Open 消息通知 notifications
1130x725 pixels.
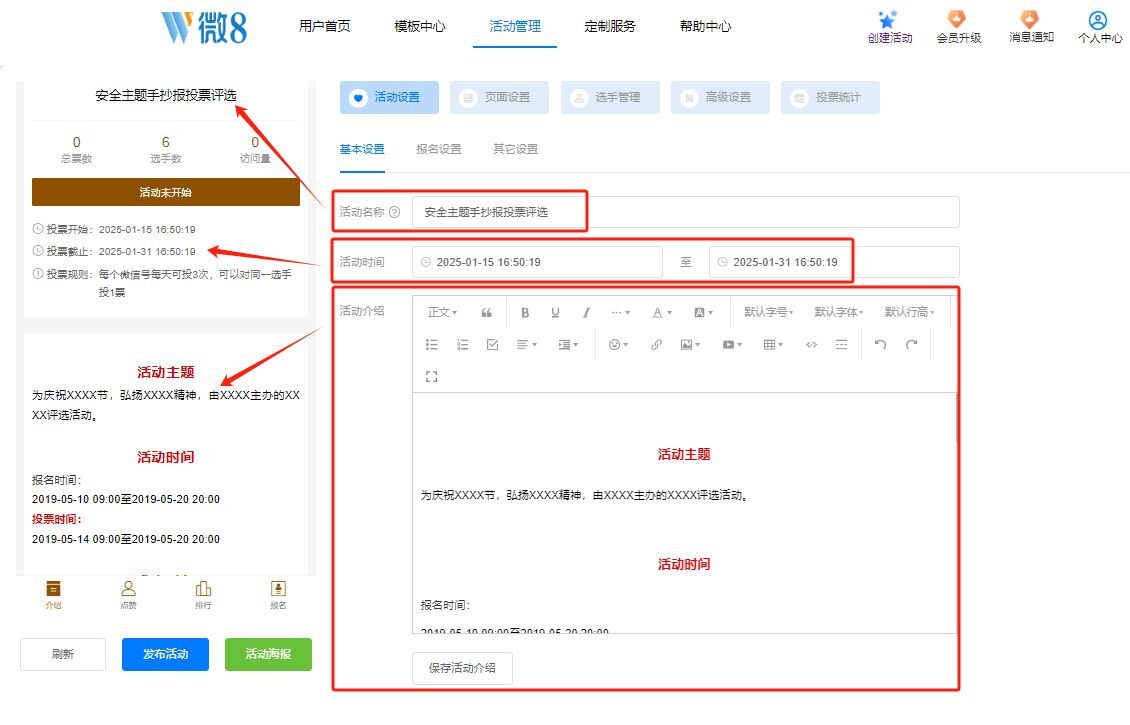(x=1031, y=27)
